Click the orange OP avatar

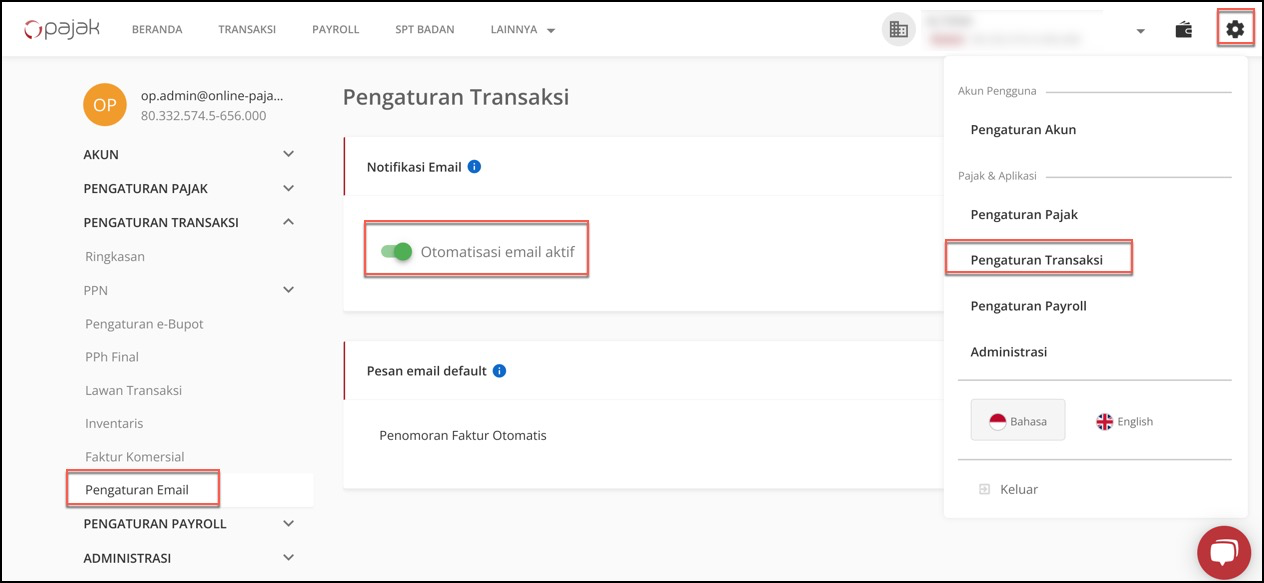pyautogui.click(x=105, y=105)
